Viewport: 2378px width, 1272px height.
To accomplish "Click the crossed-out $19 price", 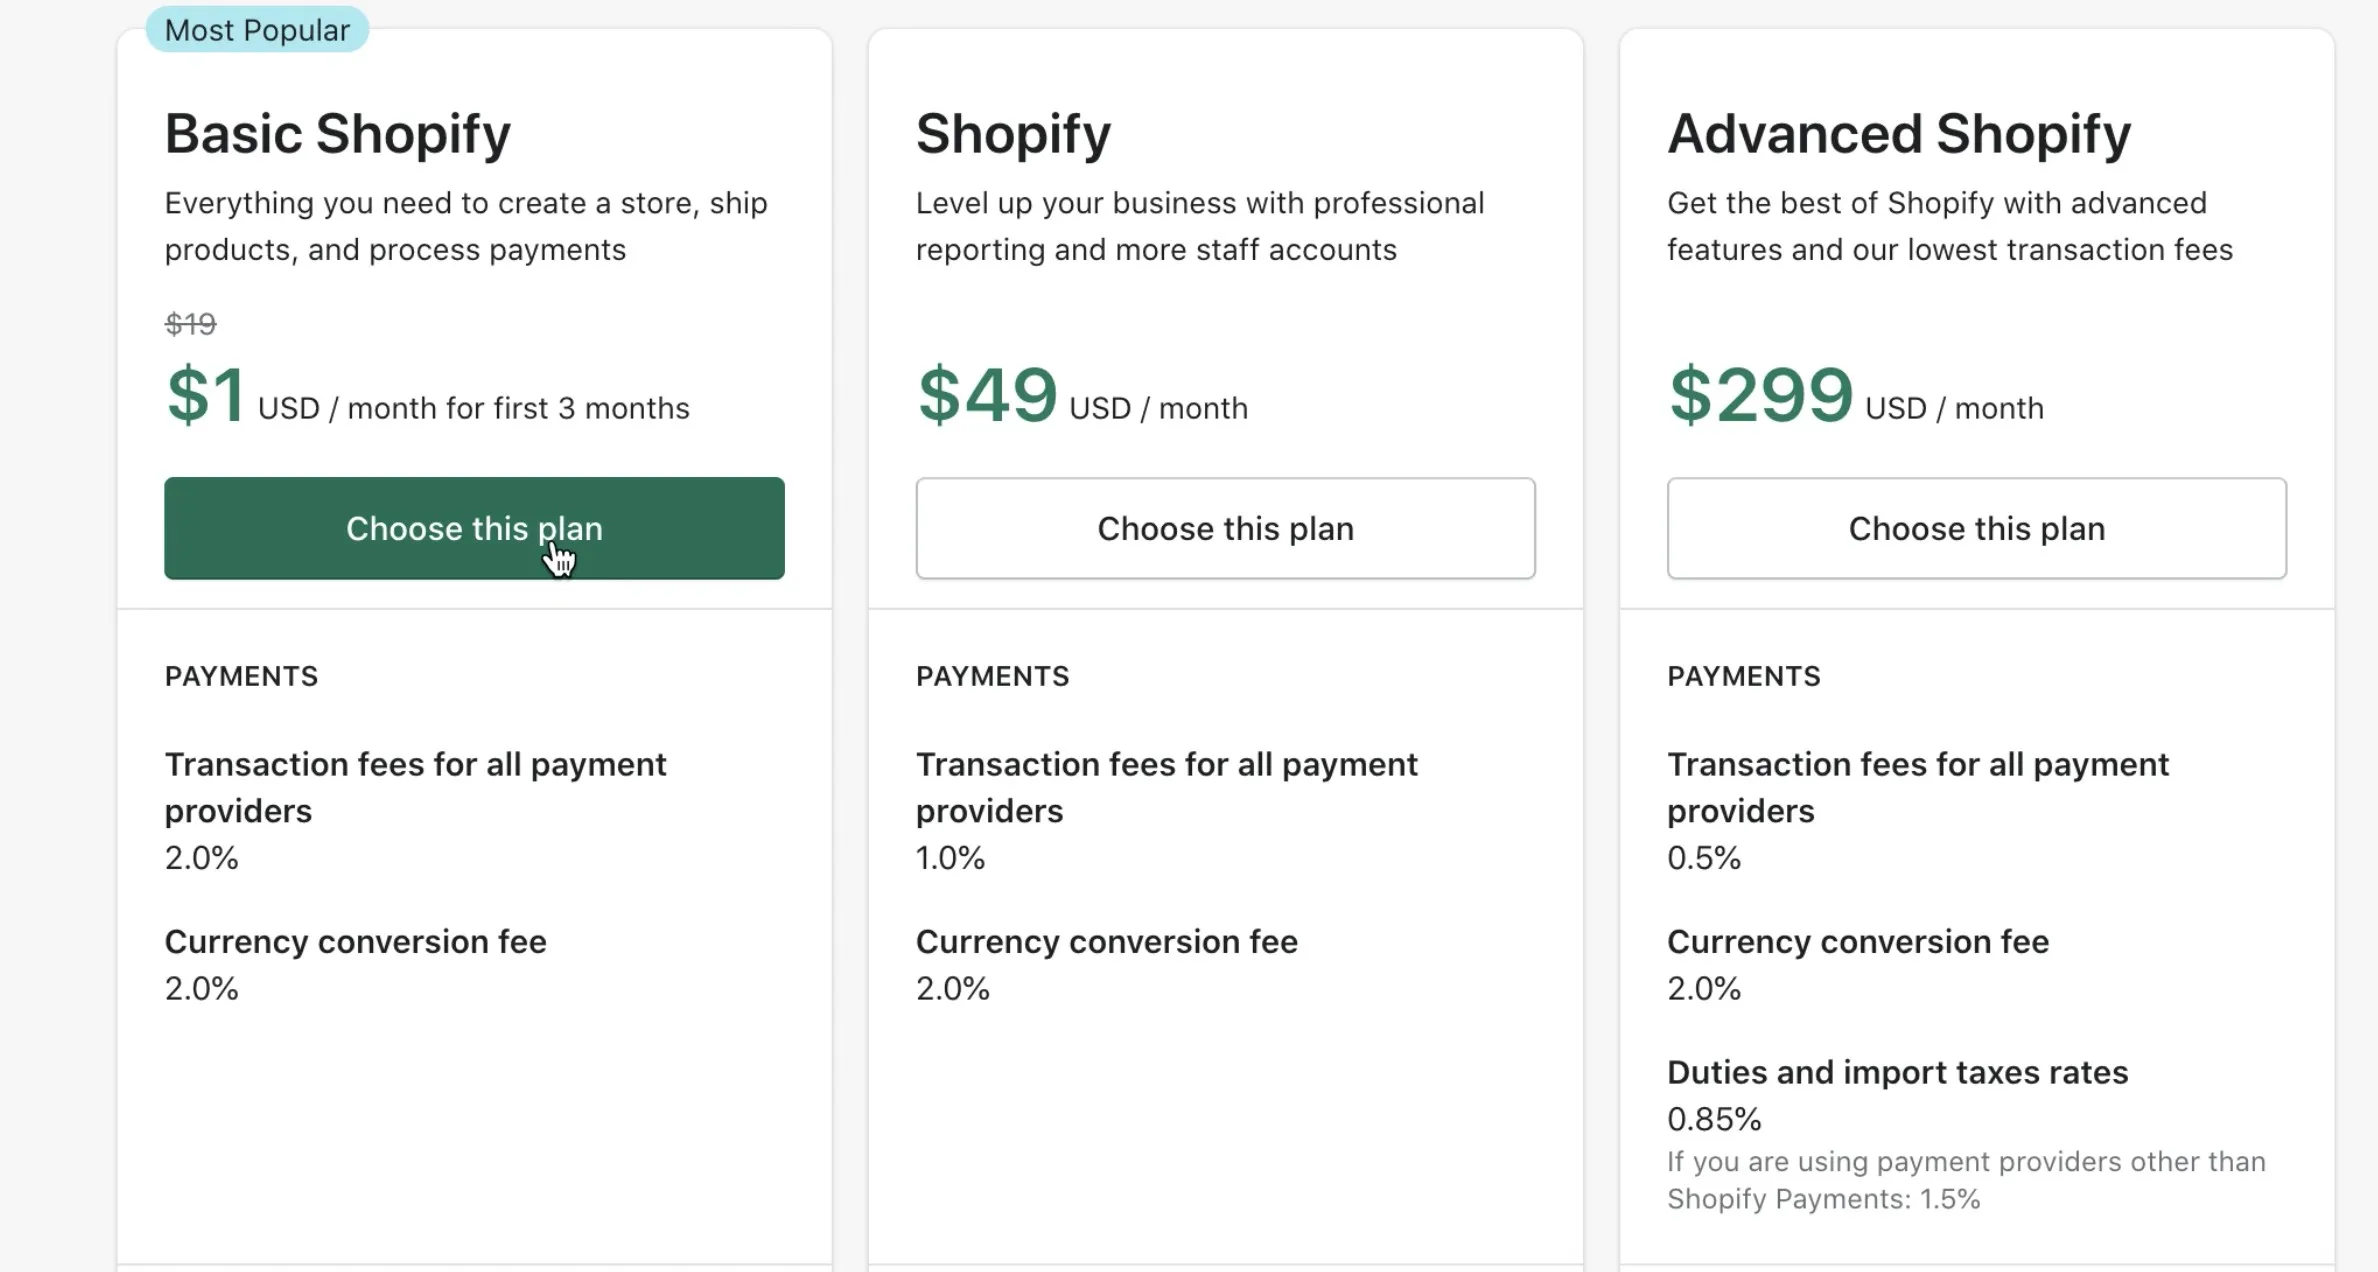I will coord(190,324).
